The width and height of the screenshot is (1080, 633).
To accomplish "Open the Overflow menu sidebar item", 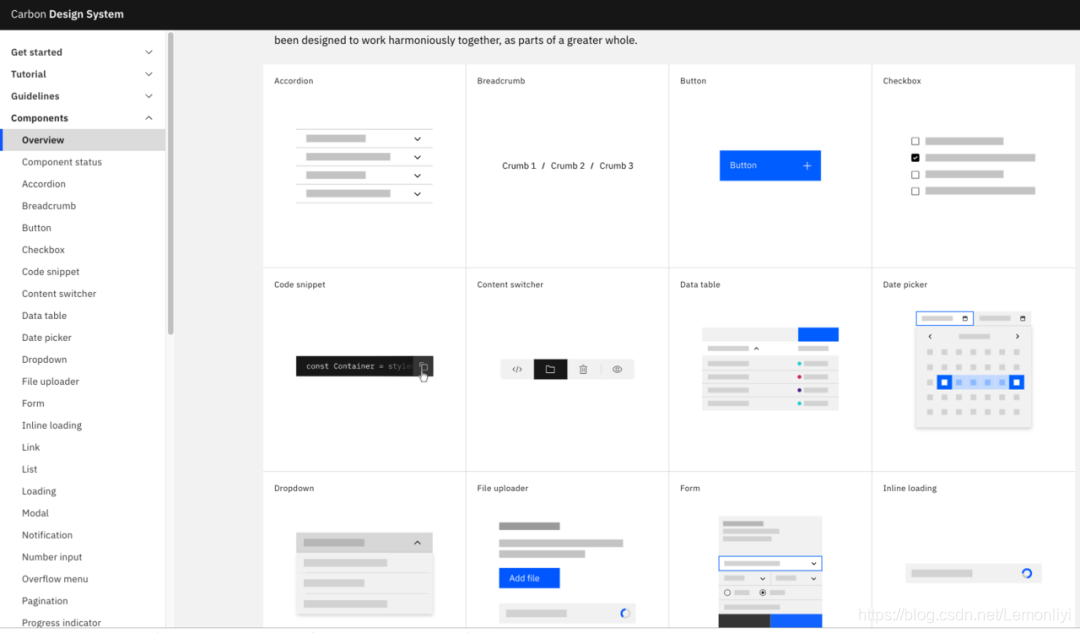I will click(x=54, y=579).
